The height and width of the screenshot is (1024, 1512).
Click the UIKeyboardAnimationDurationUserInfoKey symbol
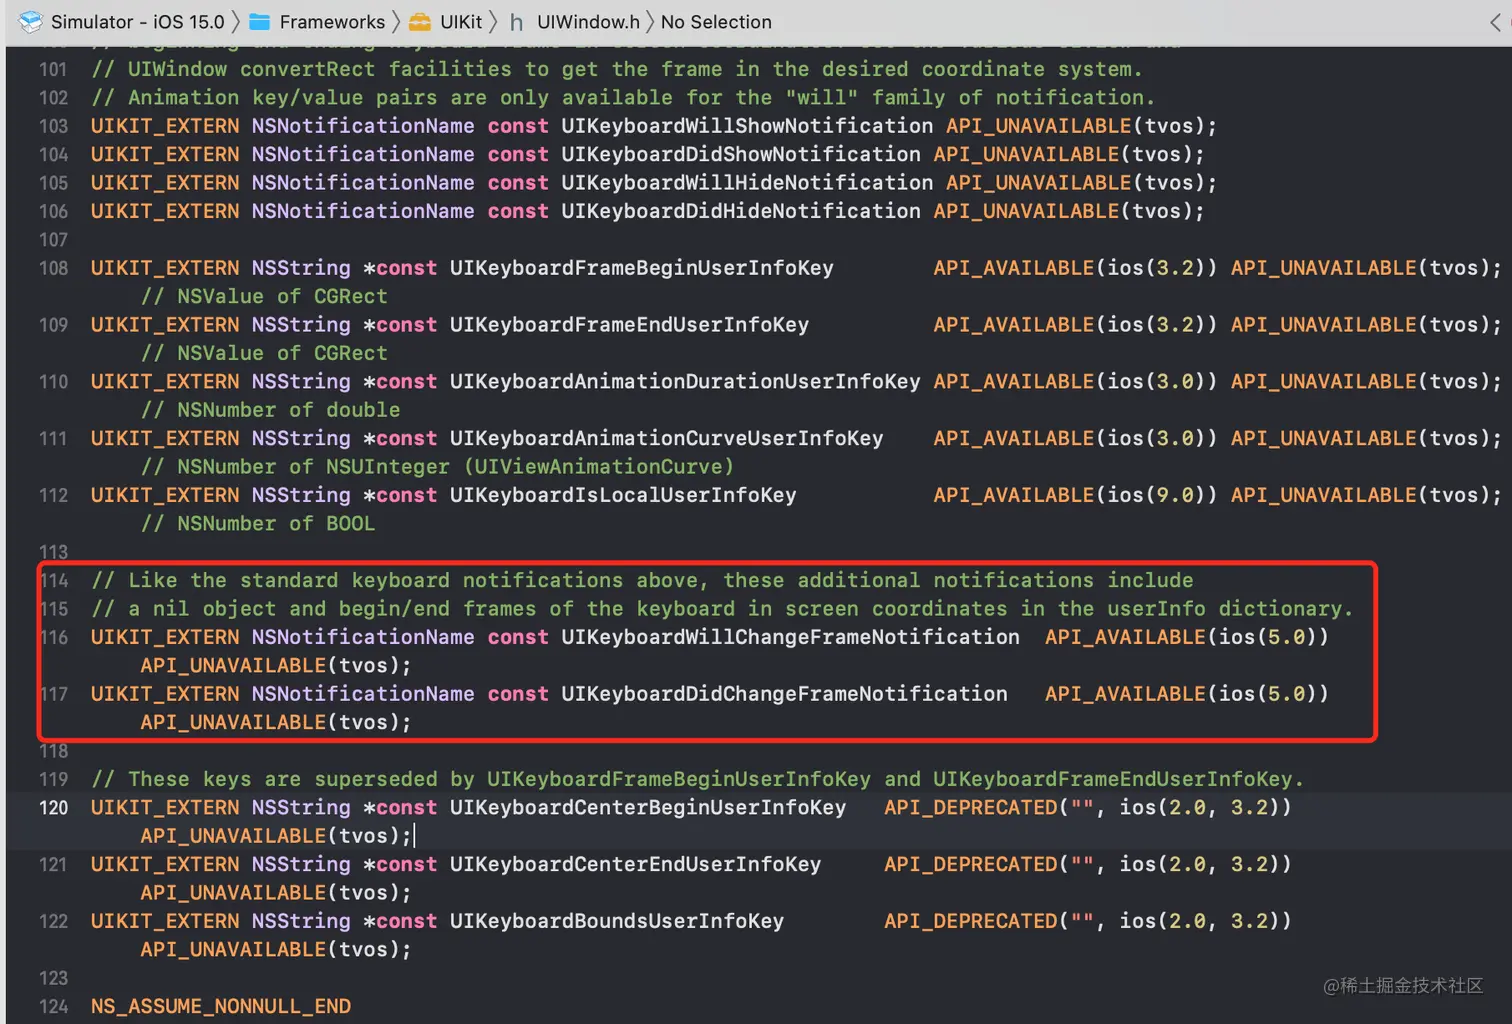click(x=685, y=382)
